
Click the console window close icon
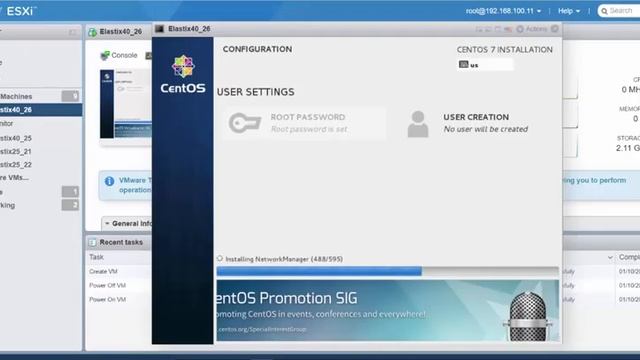(555, 29)
